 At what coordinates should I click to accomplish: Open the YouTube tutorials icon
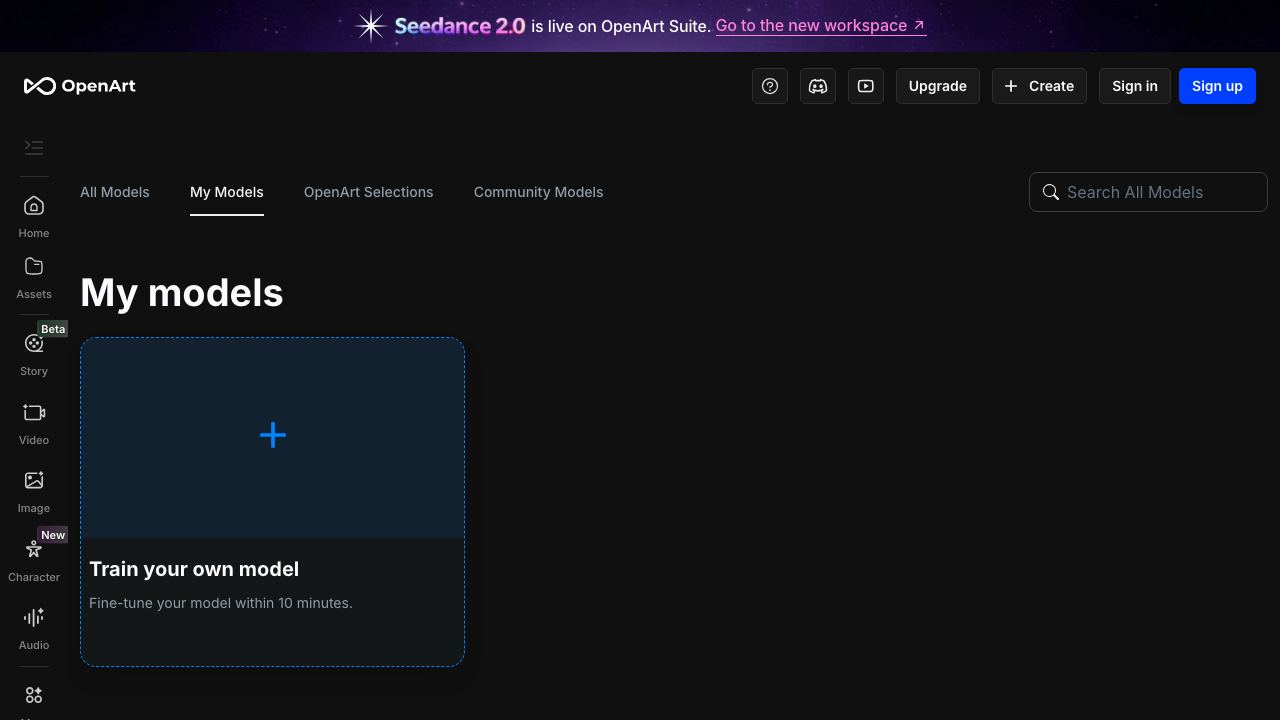click(866, 86)
